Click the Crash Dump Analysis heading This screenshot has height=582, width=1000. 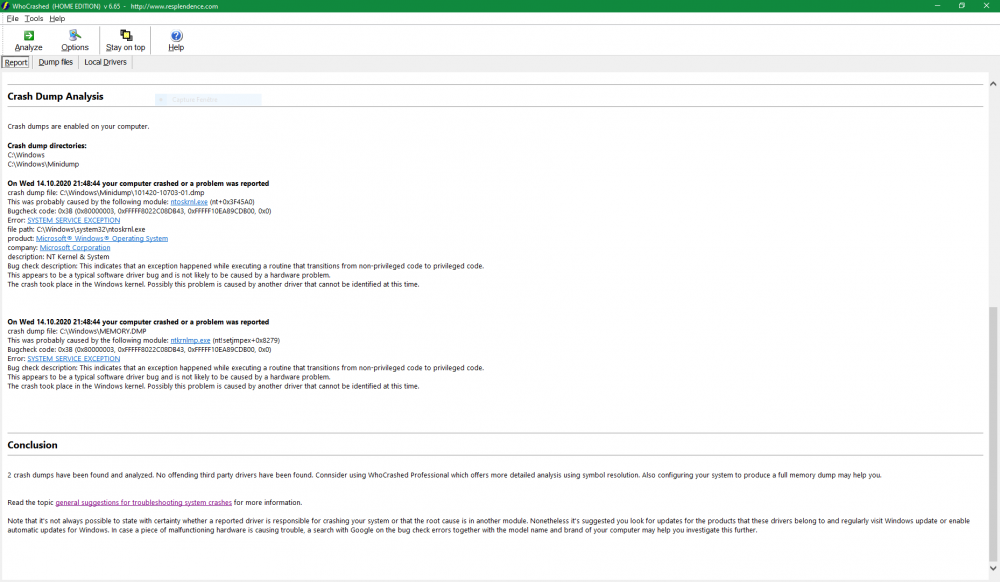point(55,96)
